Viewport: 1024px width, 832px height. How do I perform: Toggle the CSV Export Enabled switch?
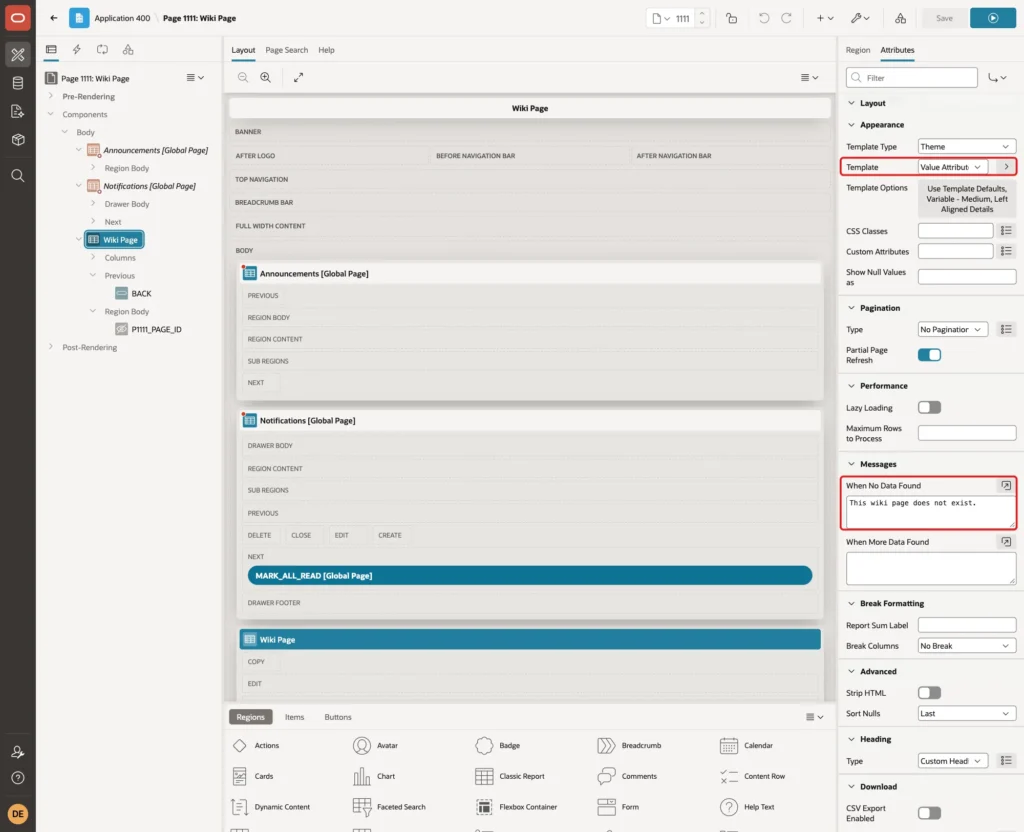coord(929,813)
